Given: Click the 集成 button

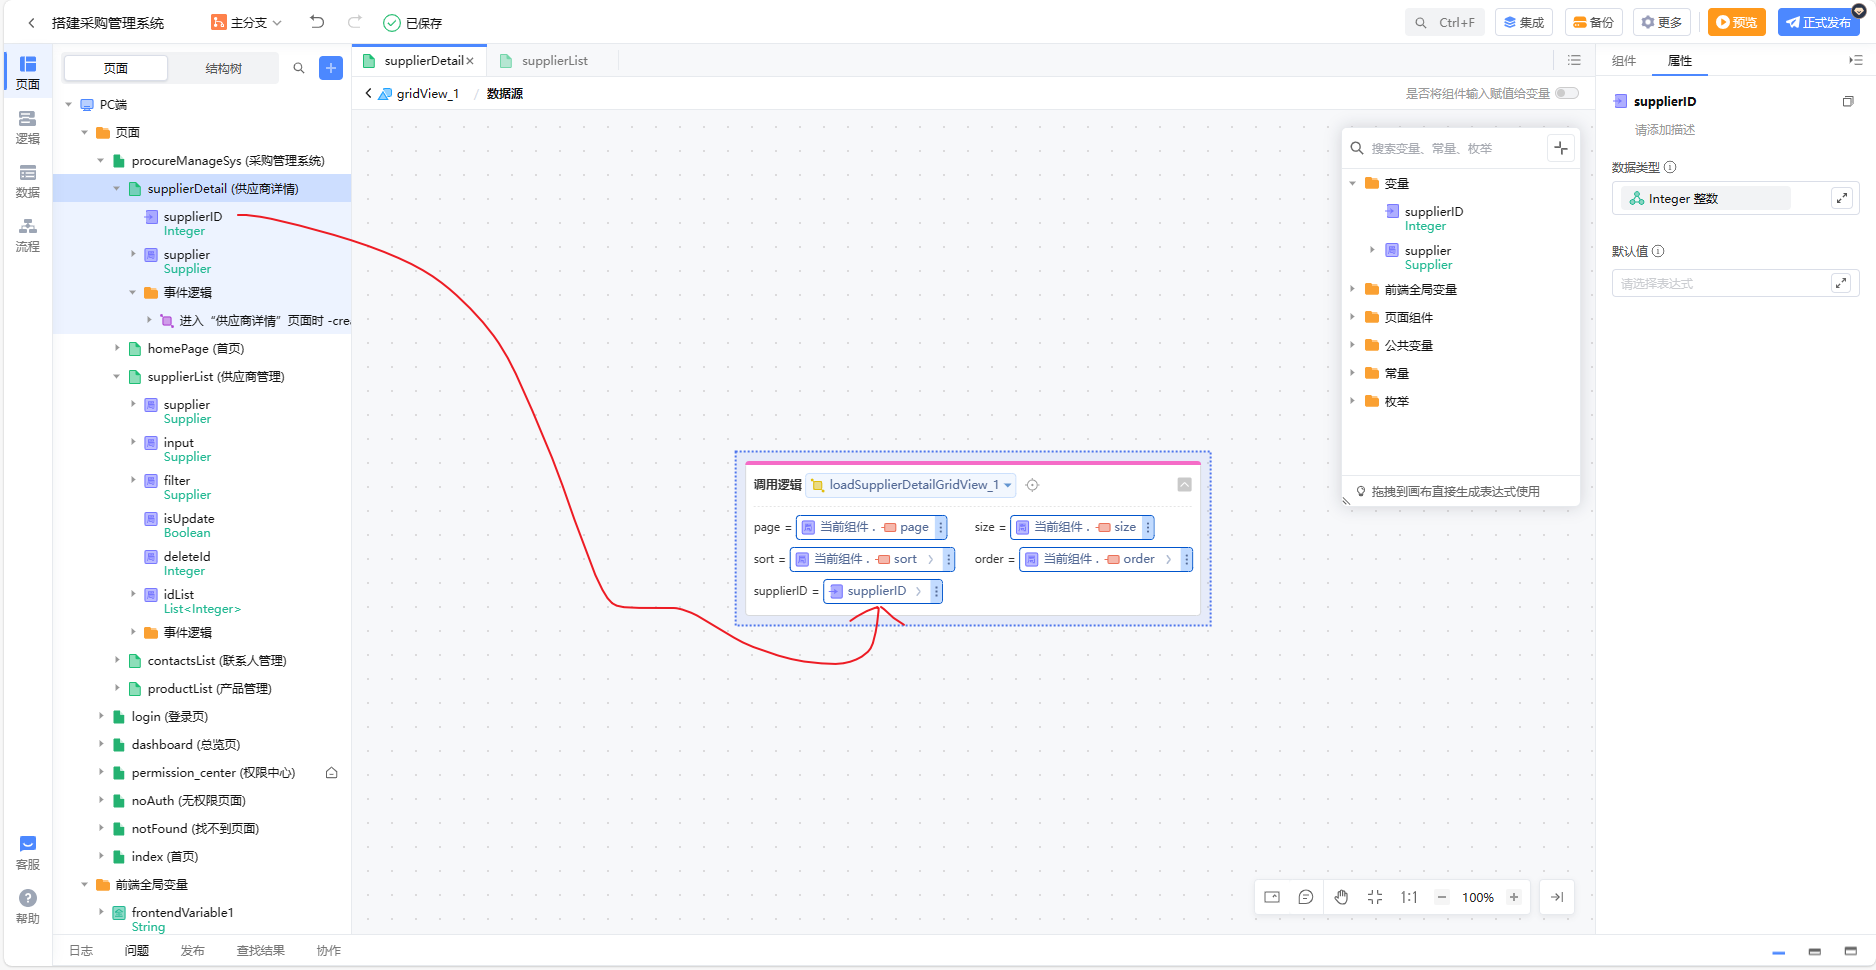Looking at the screenshot, I should click(1524, 22).
